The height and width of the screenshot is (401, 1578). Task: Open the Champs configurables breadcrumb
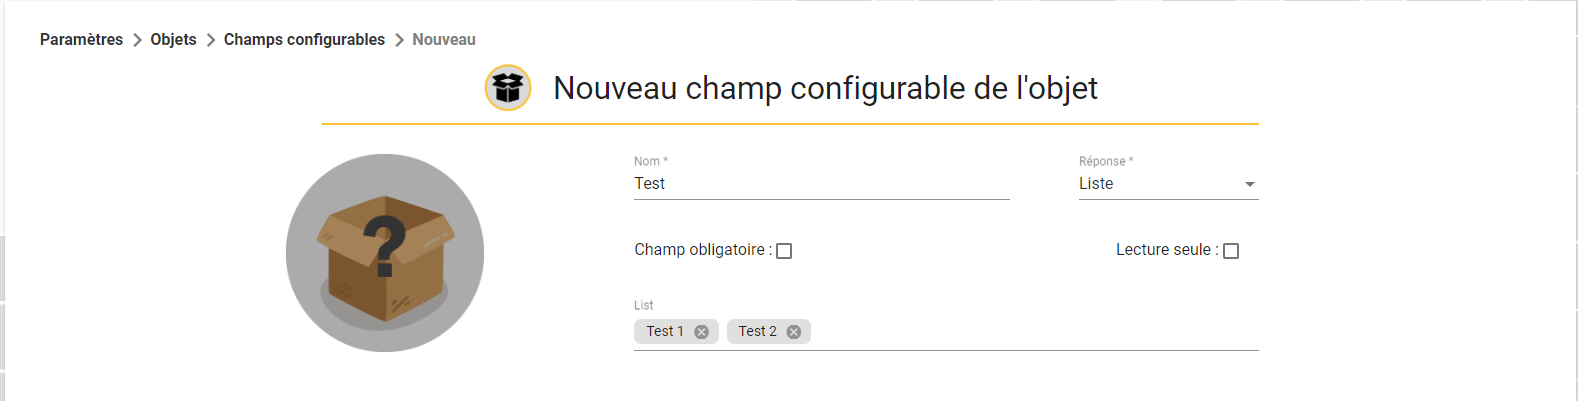pos(304,40)
